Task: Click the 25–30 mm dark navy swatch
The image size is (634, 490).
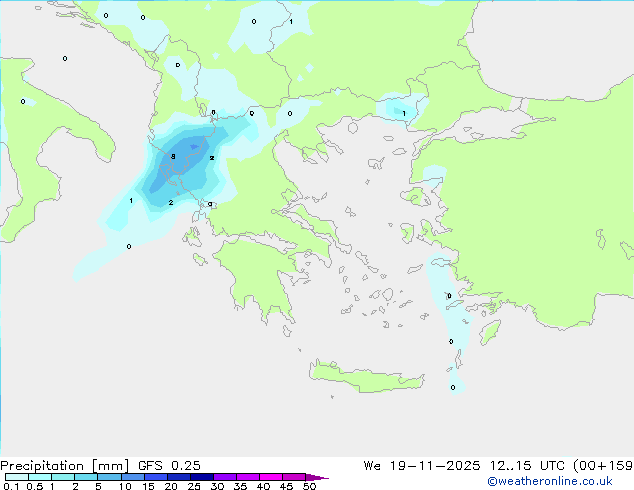Action: (x=202, y=477)
